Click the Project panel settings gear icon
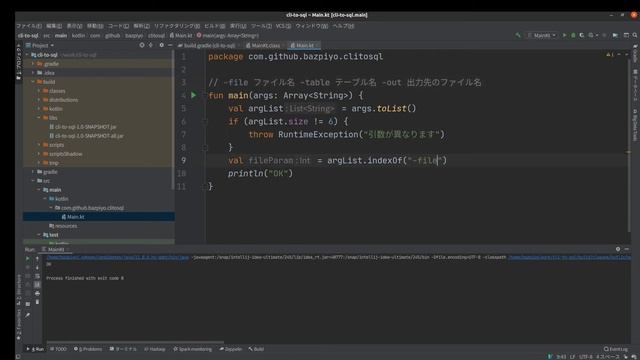 point(161,45)
